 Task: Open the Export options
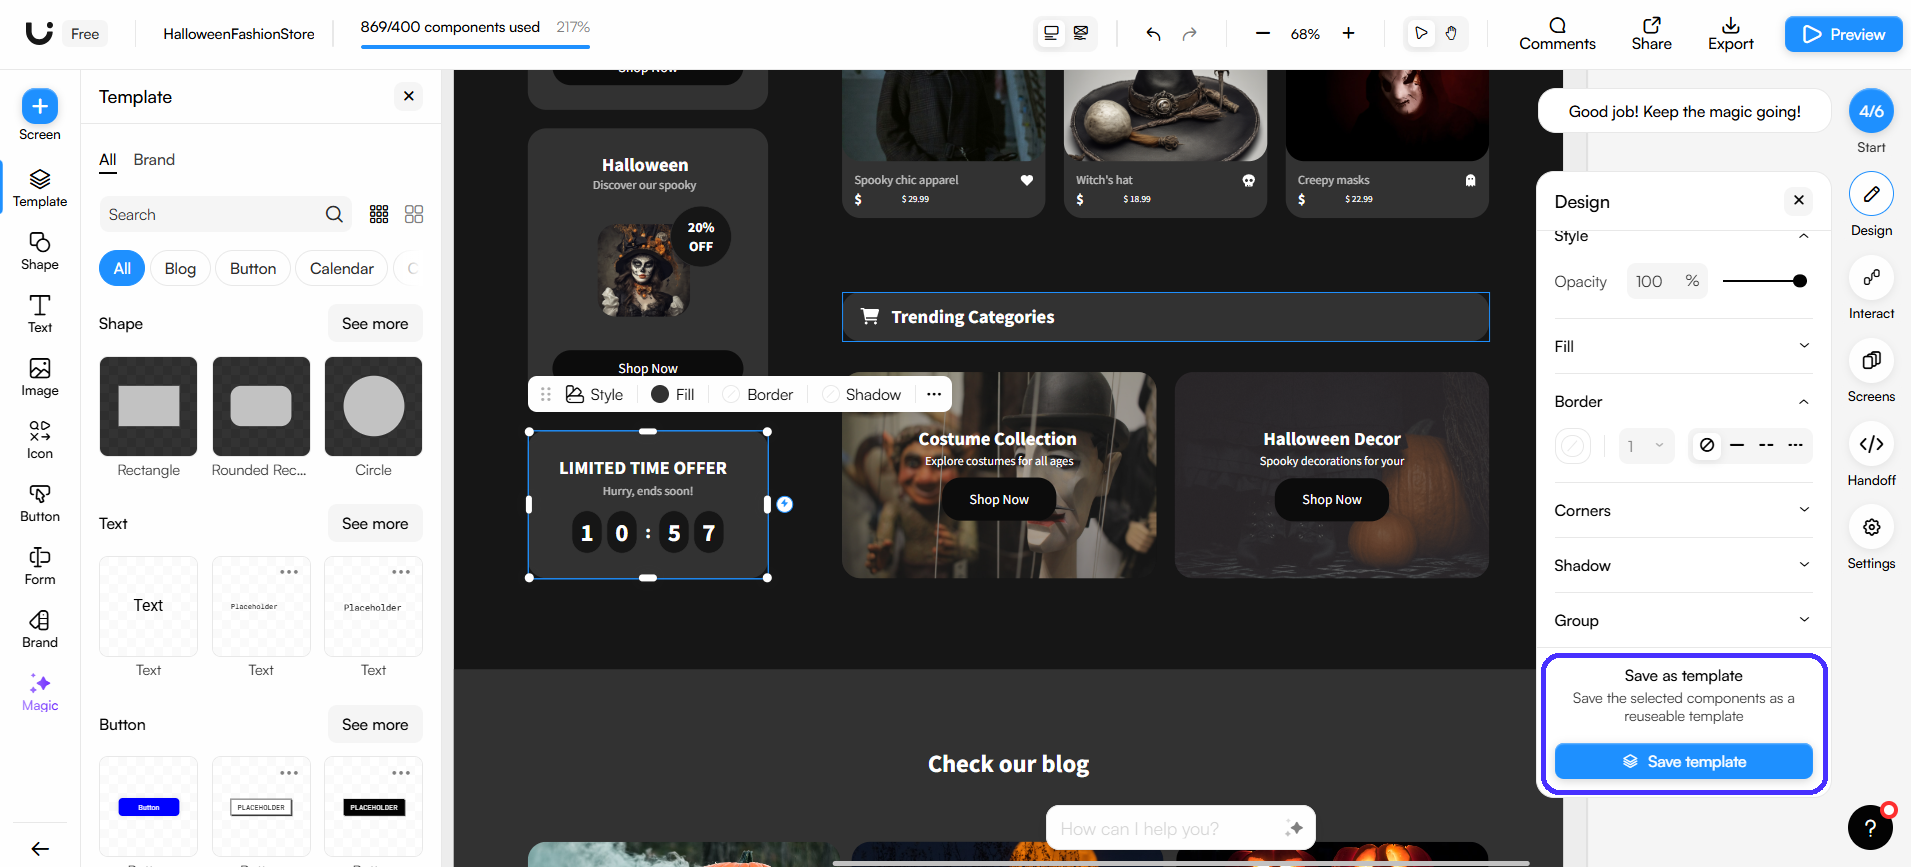coord(1731,34)
